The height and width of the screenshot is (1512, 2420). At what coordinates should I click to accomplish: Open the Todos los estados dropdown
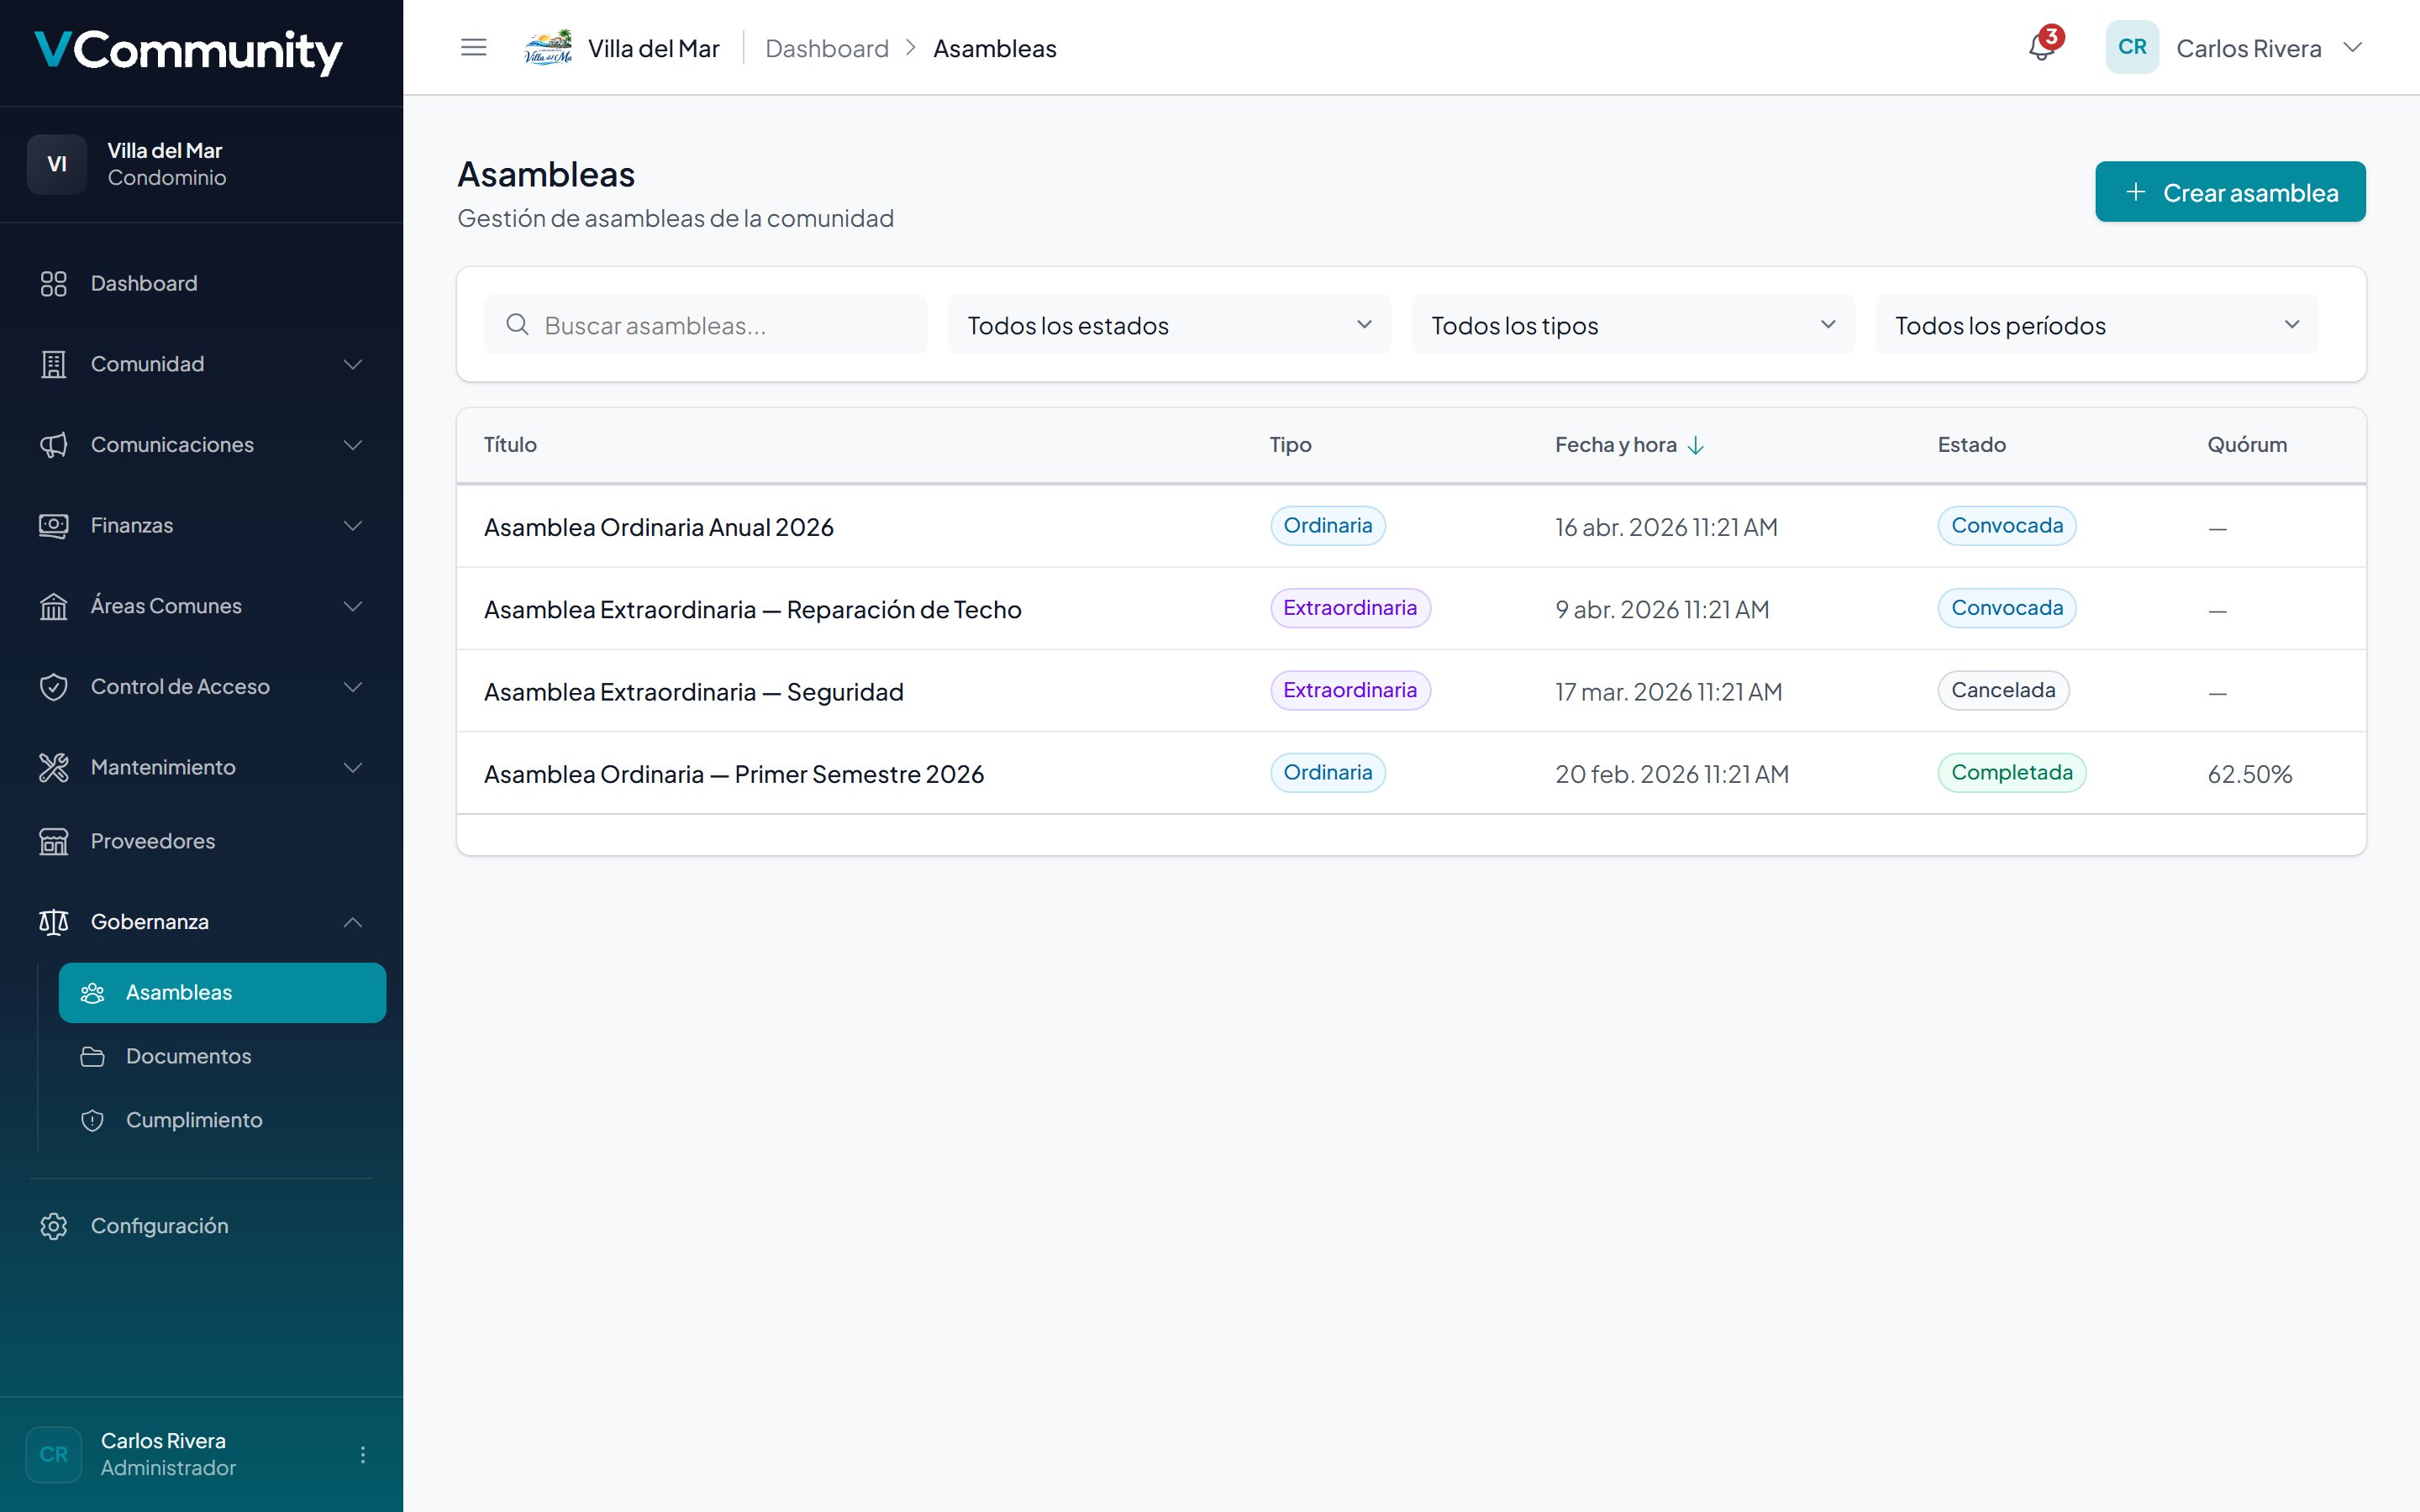coord(1169,324)
